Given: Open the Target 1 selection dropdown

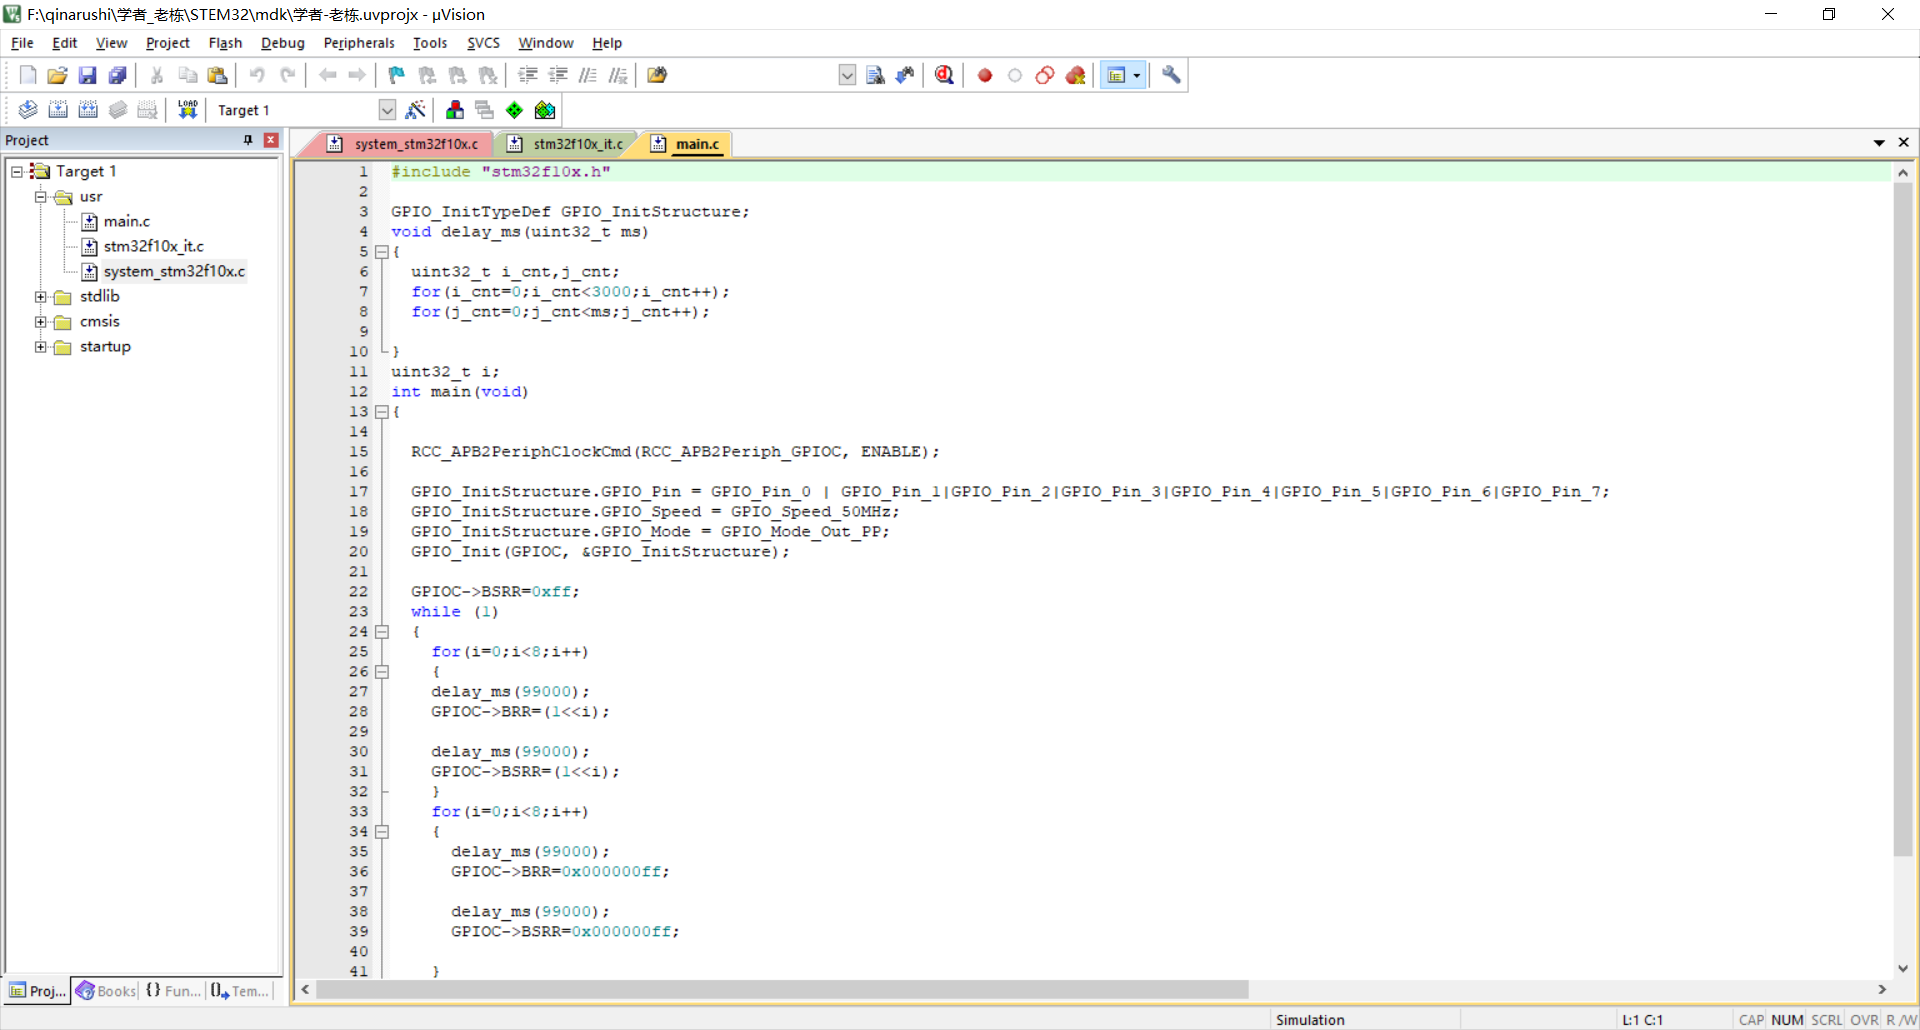Looking at the screenshot, I should click(387, 110).
